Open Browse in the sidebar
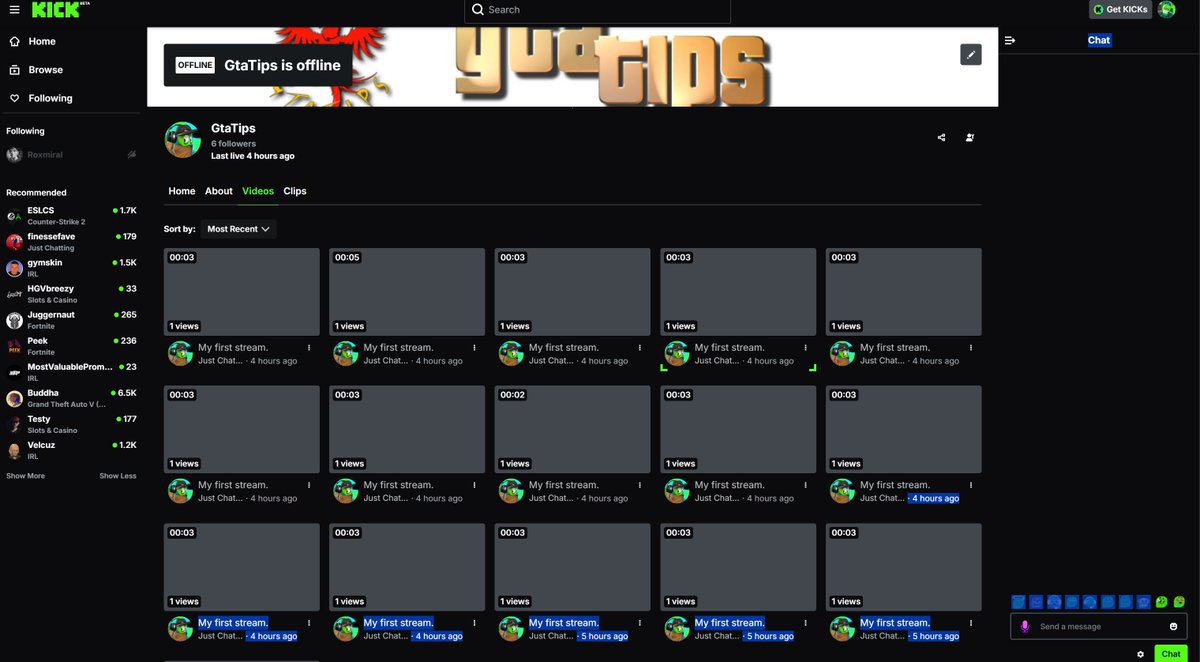The width and height of the screenshot is (1200, 662). [x=36, y=70]
